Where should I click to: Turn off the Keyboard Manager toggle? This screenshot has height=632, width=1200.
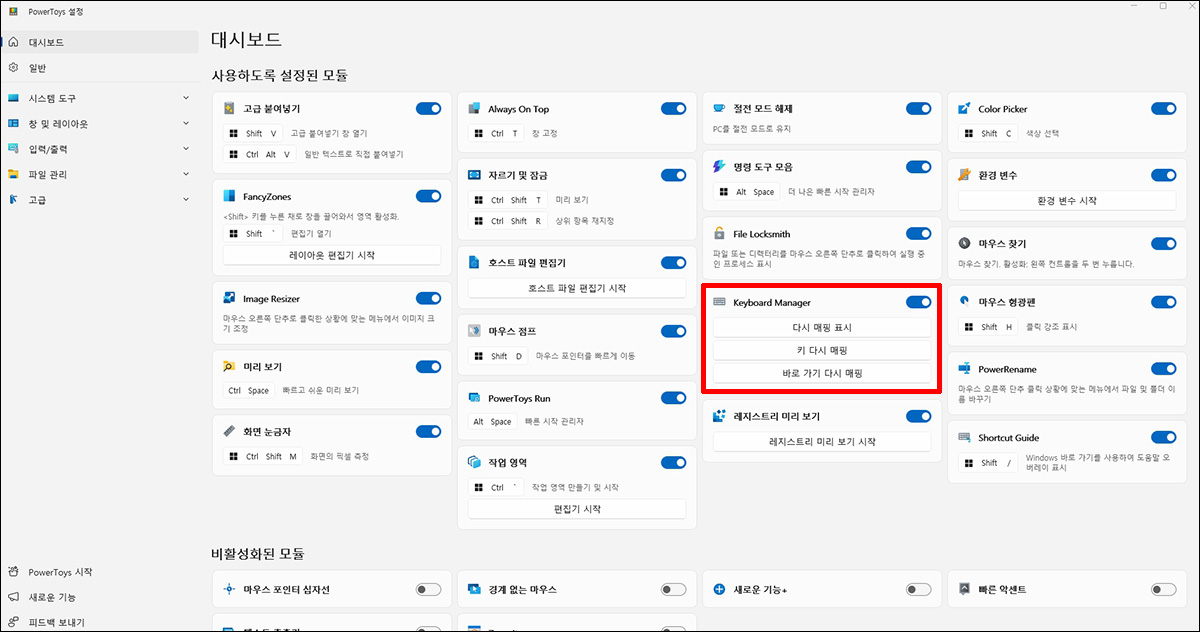click(x=918, y=302)
